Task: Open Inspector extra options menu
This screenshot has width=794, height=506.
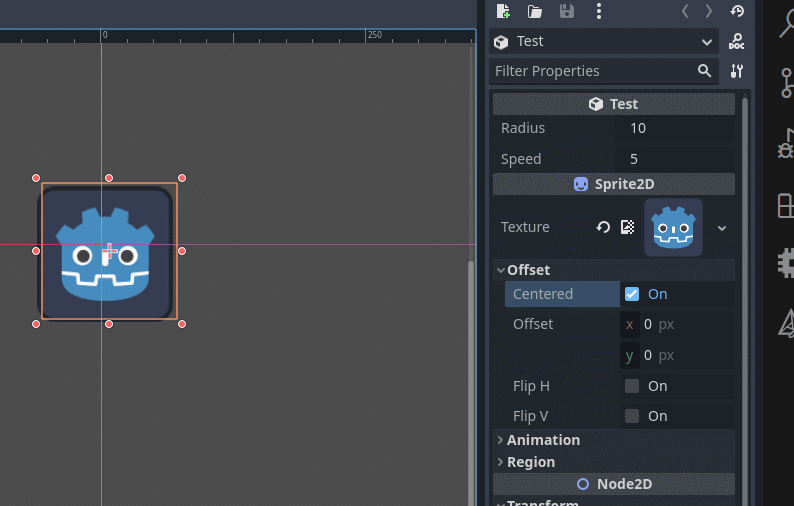Action: pos(599,11)
